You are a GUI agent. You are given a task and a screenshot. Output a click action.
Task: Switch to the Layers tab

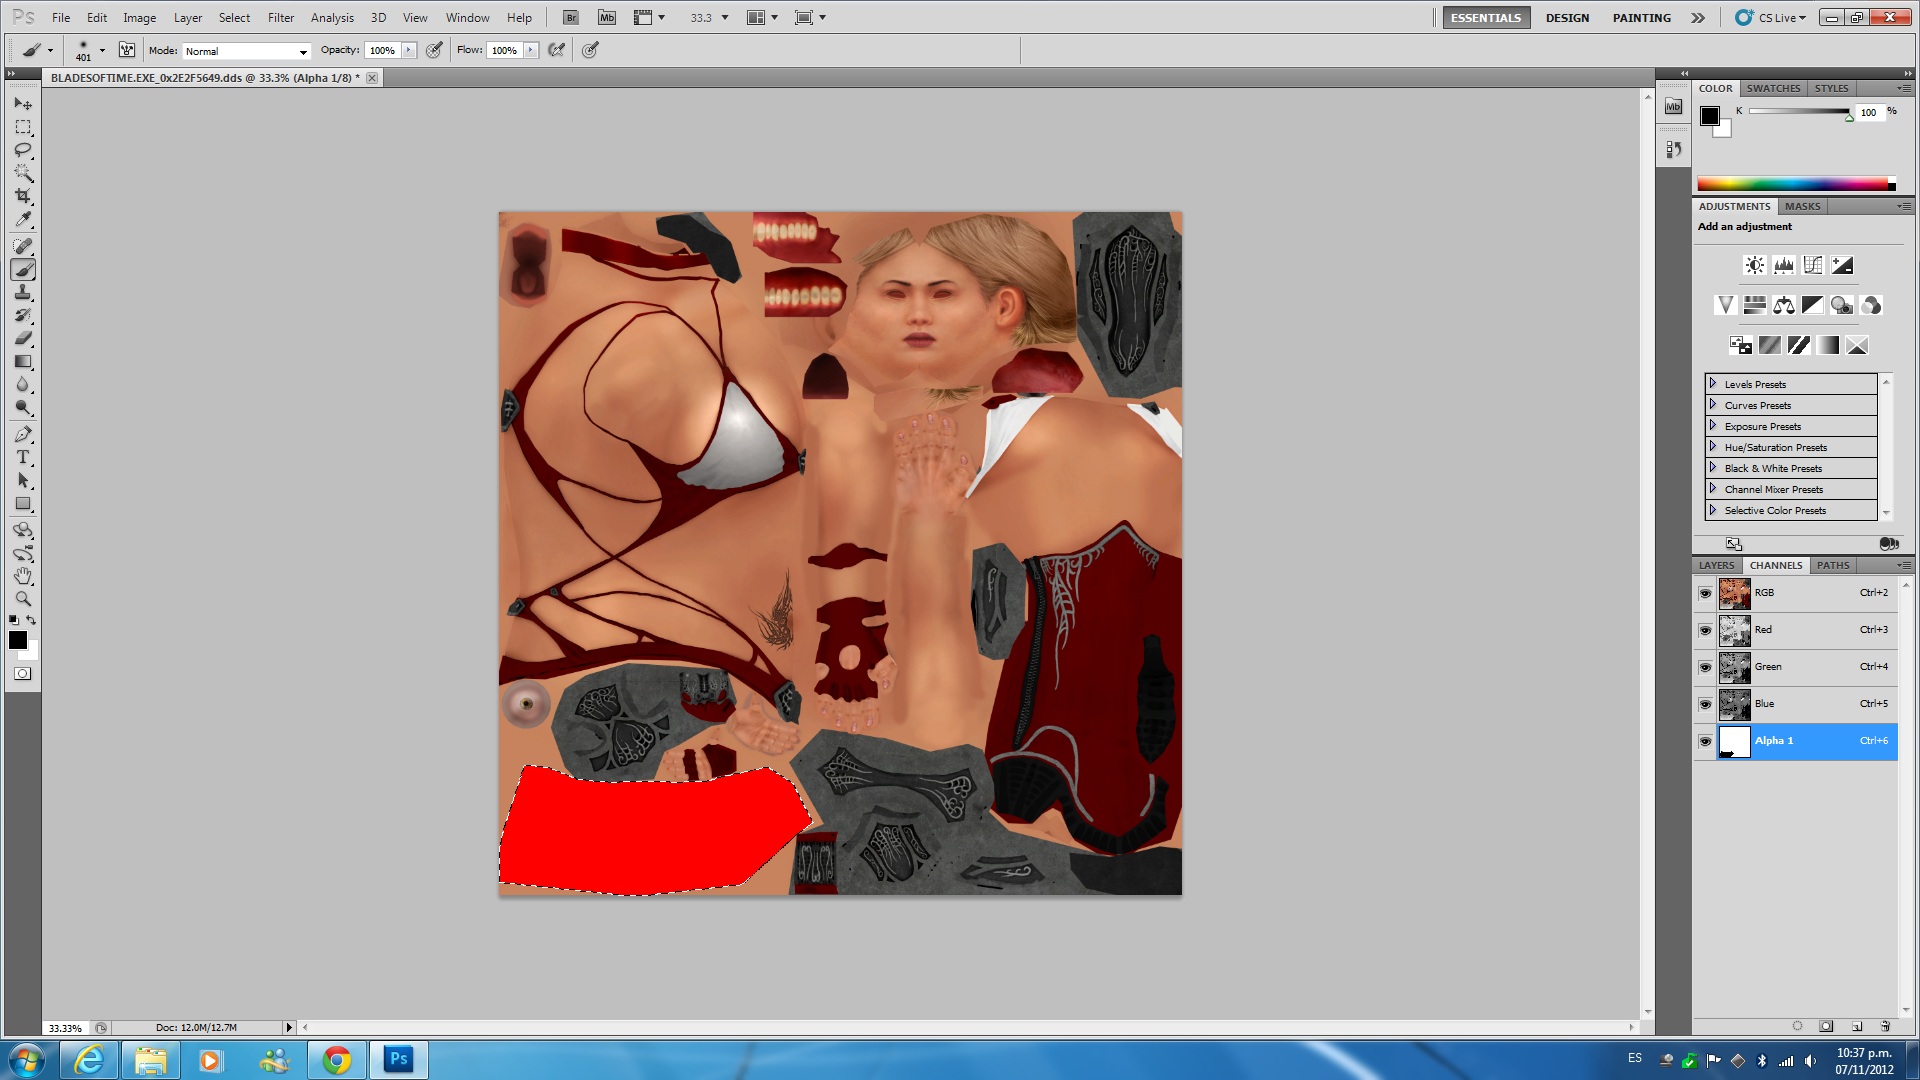click(1716, 565)
